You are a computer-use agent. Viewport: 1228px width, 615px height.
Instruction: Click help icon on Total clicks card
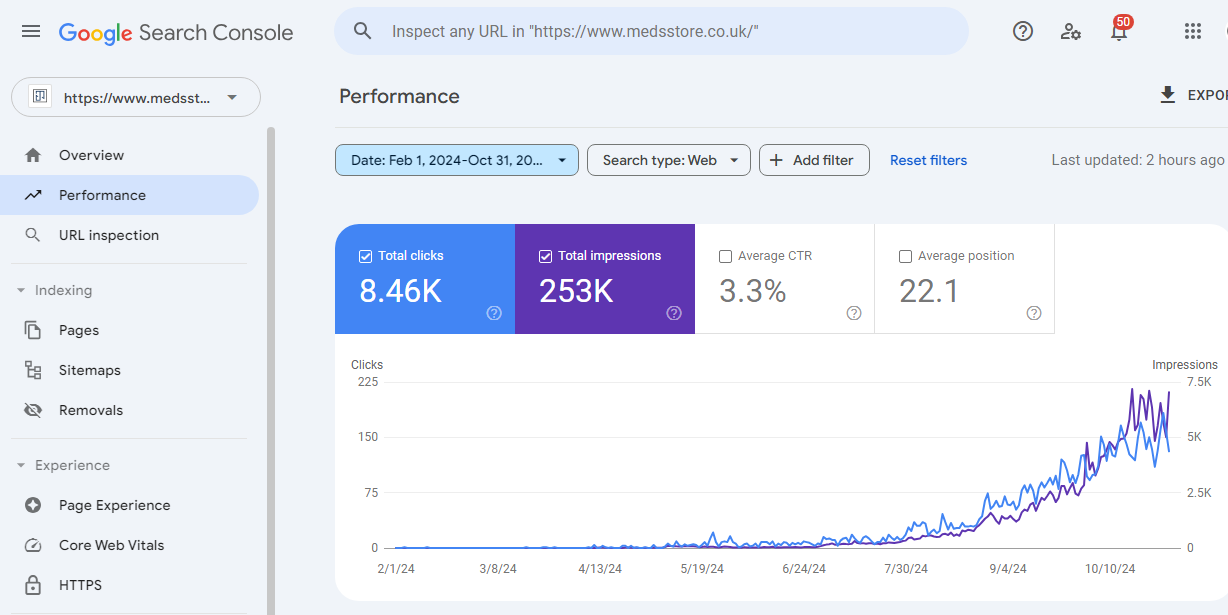click(494, 313)
